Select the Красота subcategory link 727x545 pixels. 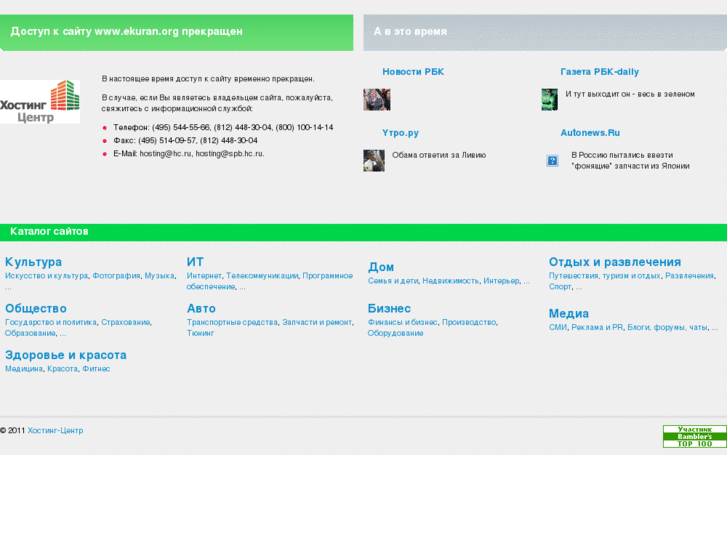pos(62,369)
